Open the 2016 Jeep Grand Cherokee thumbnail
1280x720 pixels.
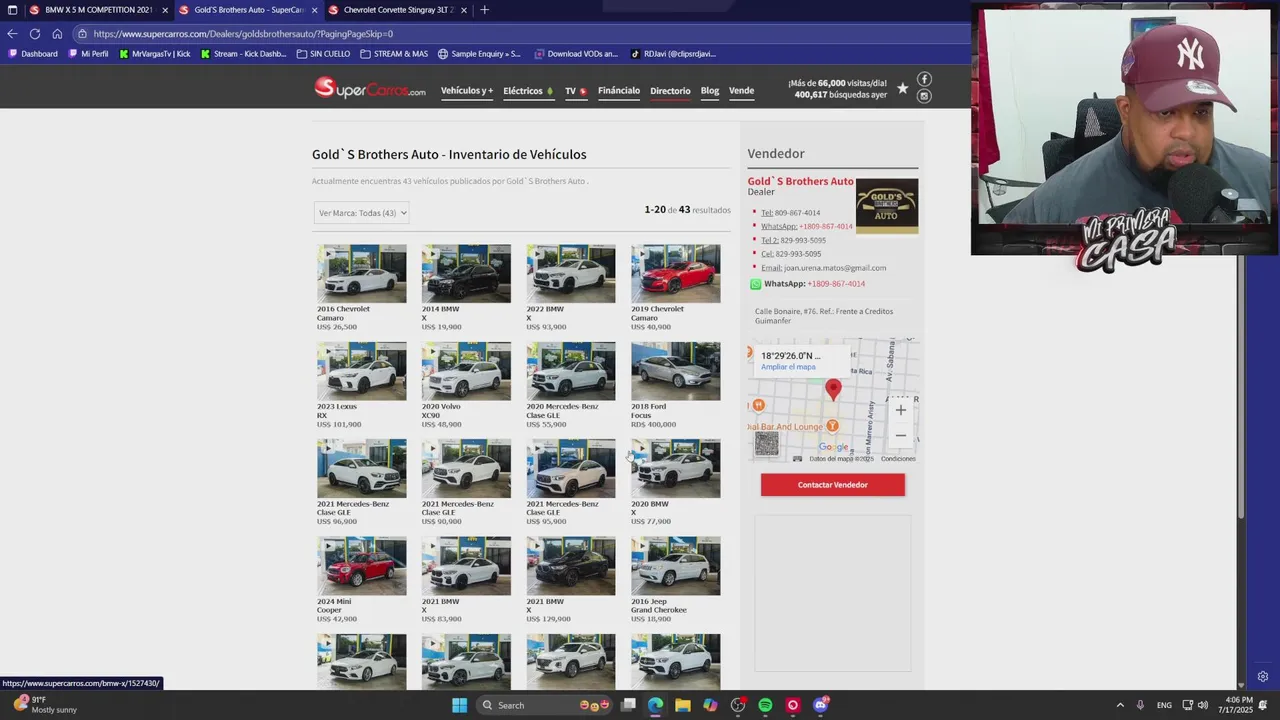[675, 566]
